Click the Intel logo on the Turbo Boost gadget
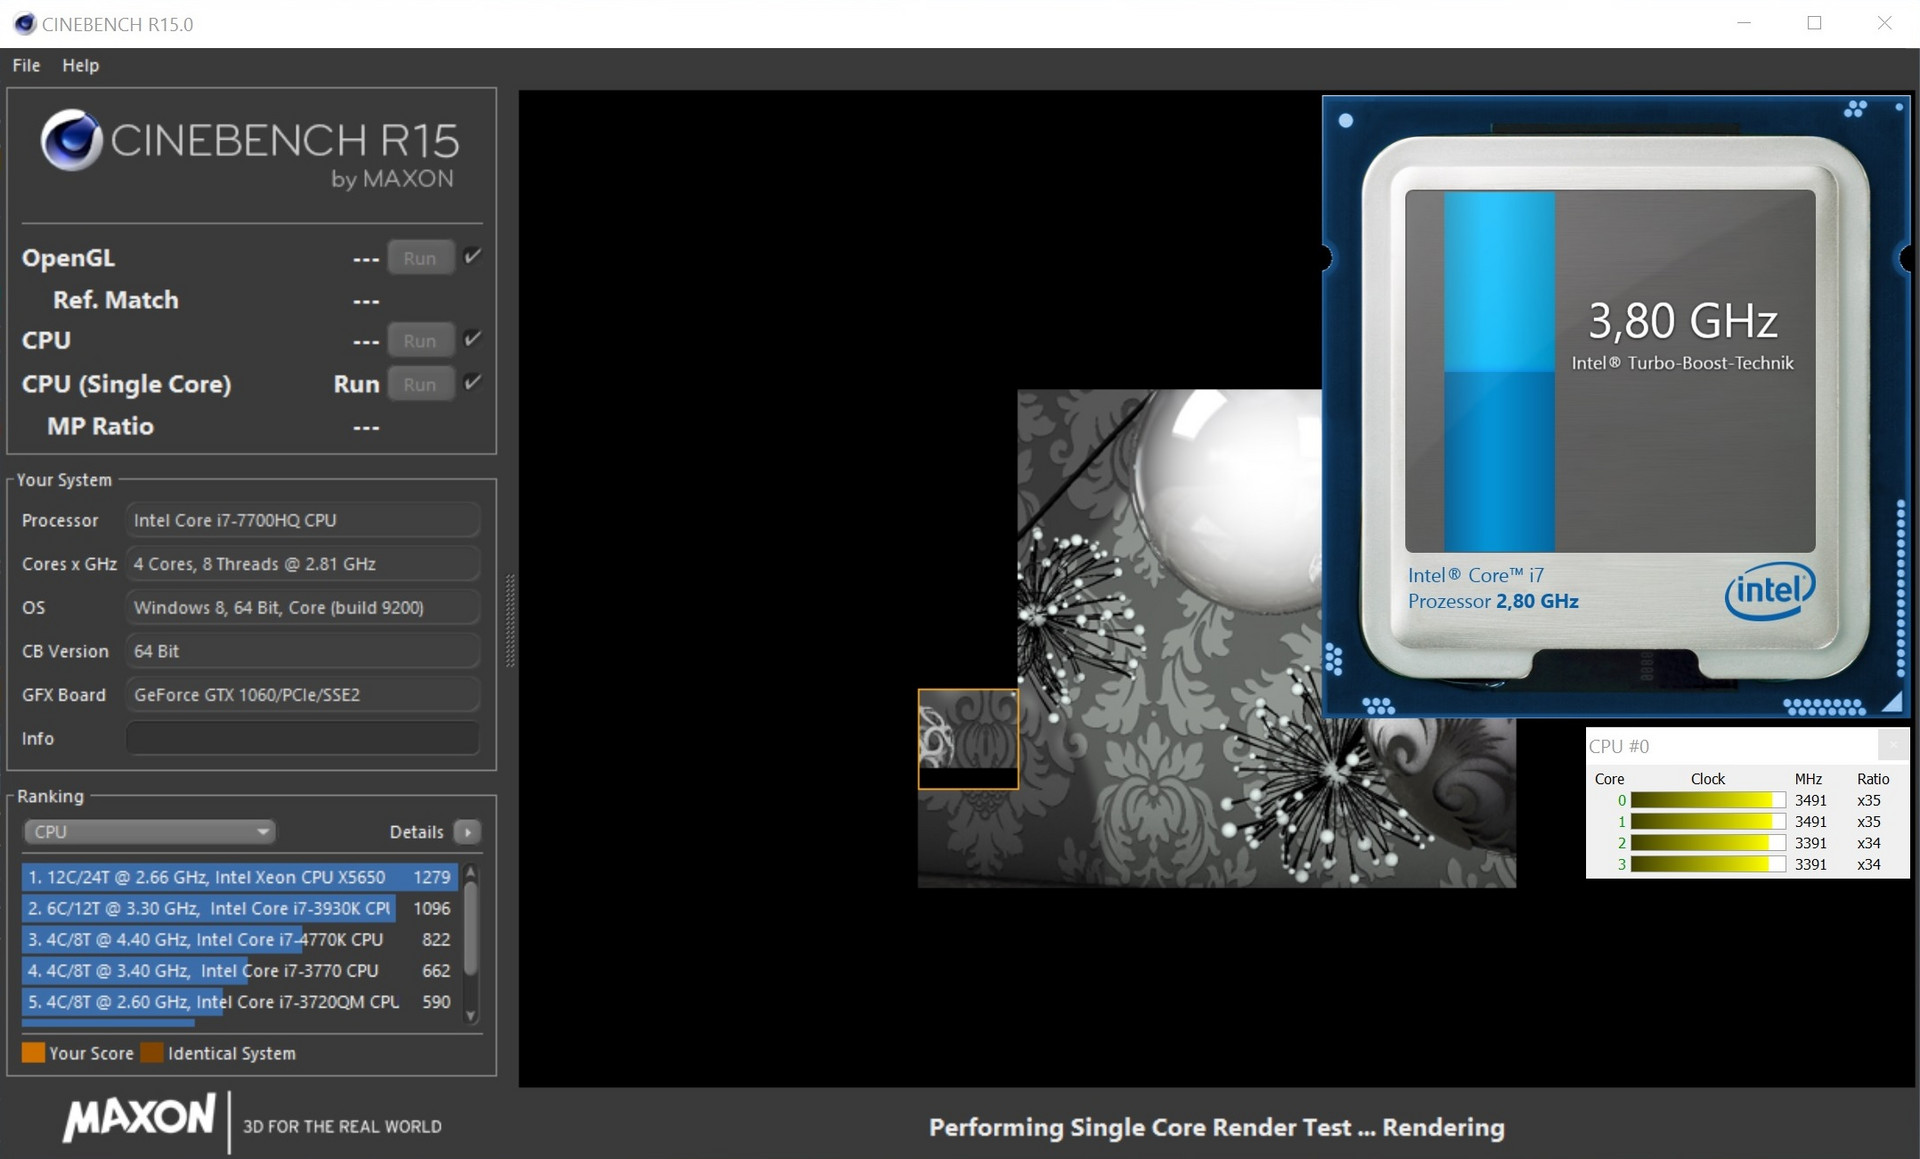This screenshot has height=1159, width=1920. [1769, 591]
